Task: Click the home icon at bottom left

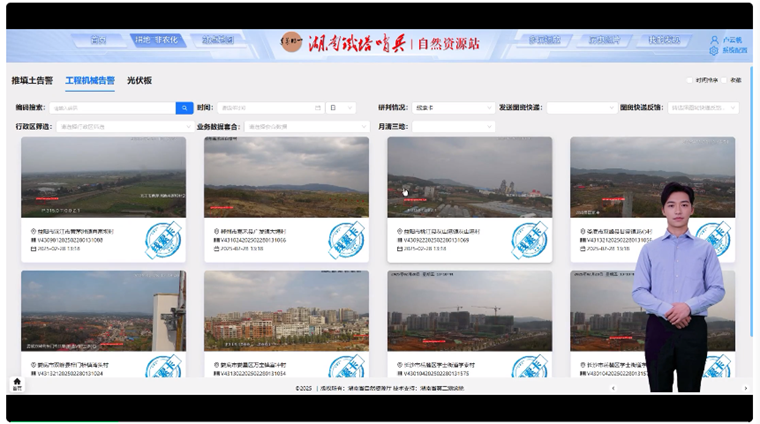Action: point(17,383)
